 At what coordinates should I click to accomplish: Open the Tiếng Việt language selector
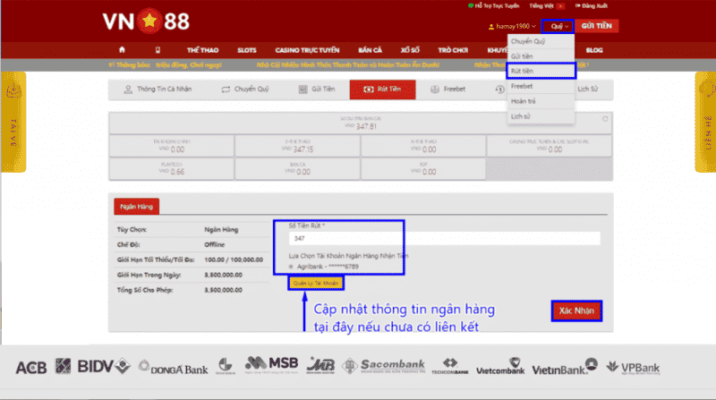pyautogui.click(x=547, y=6)
